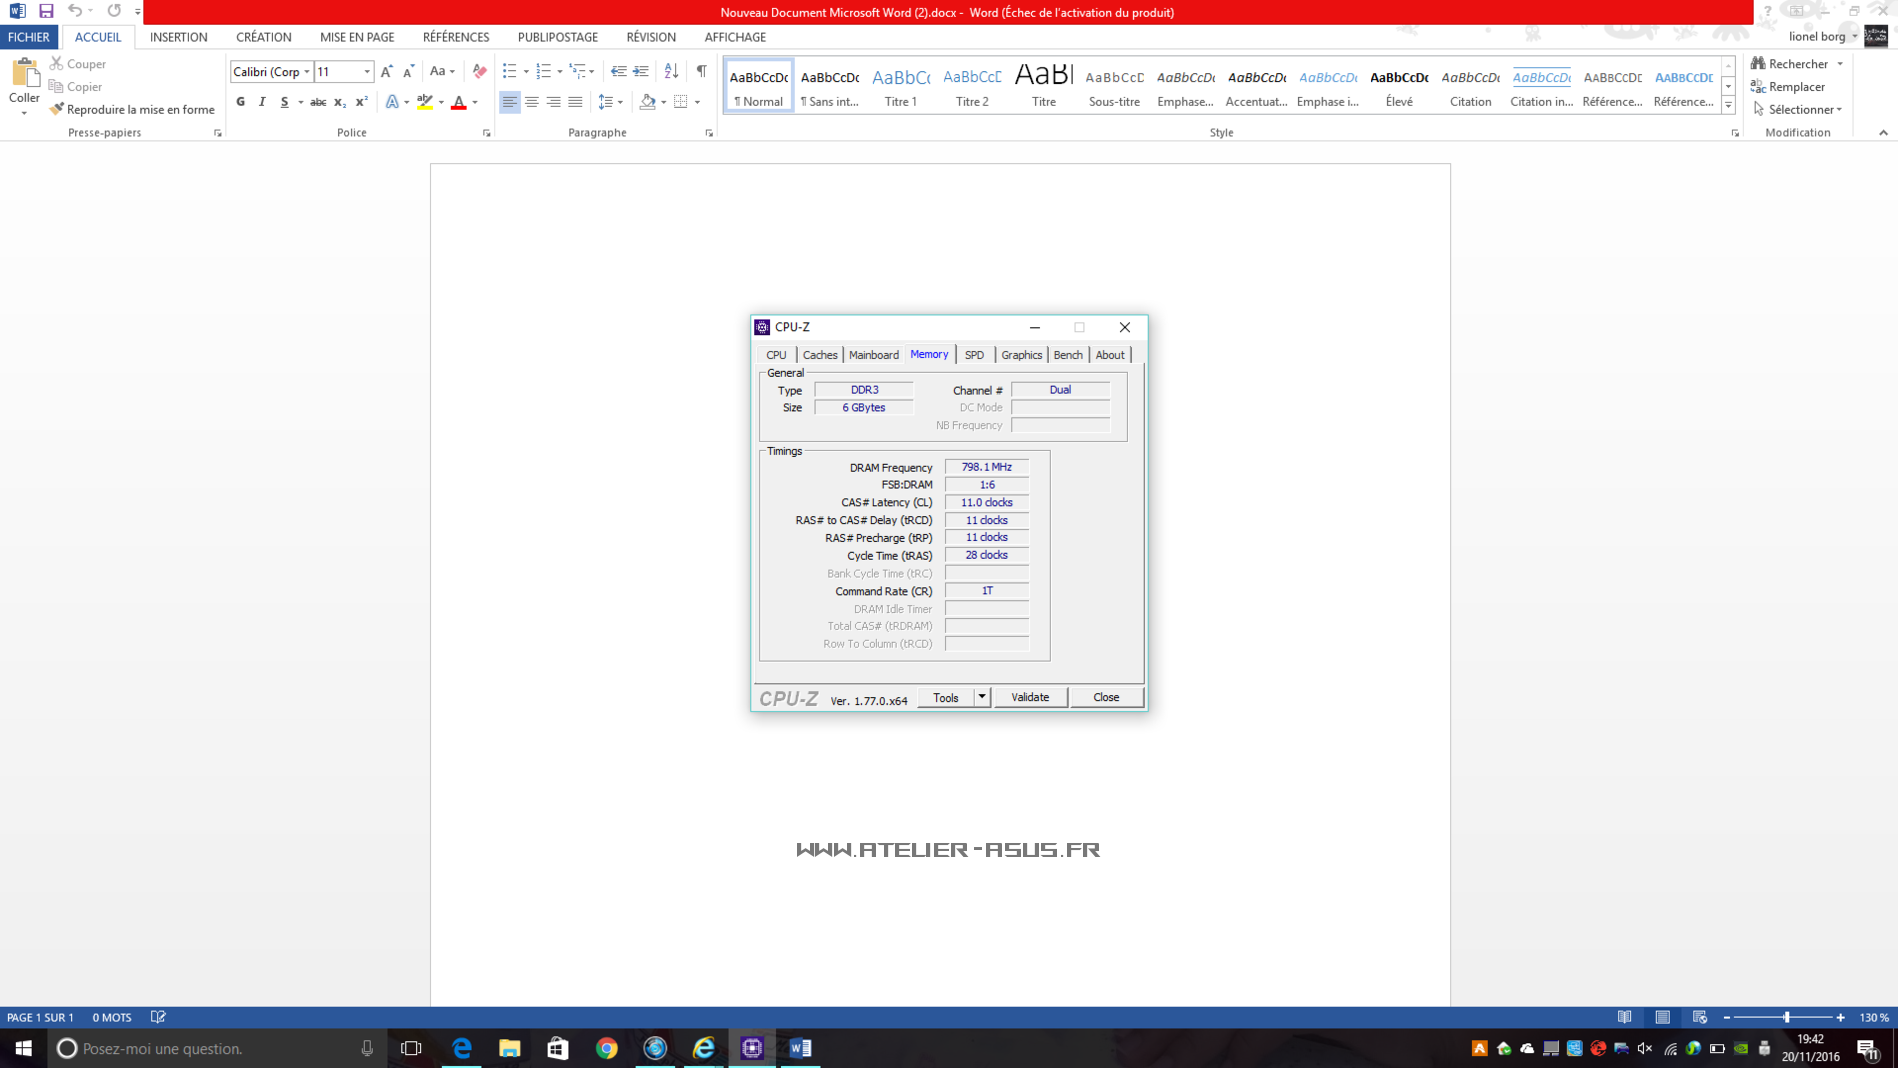The height and width of the screenshot is (1068, 1898).
Task: Click the strikethrough text icon
Action: click(318, 102)
